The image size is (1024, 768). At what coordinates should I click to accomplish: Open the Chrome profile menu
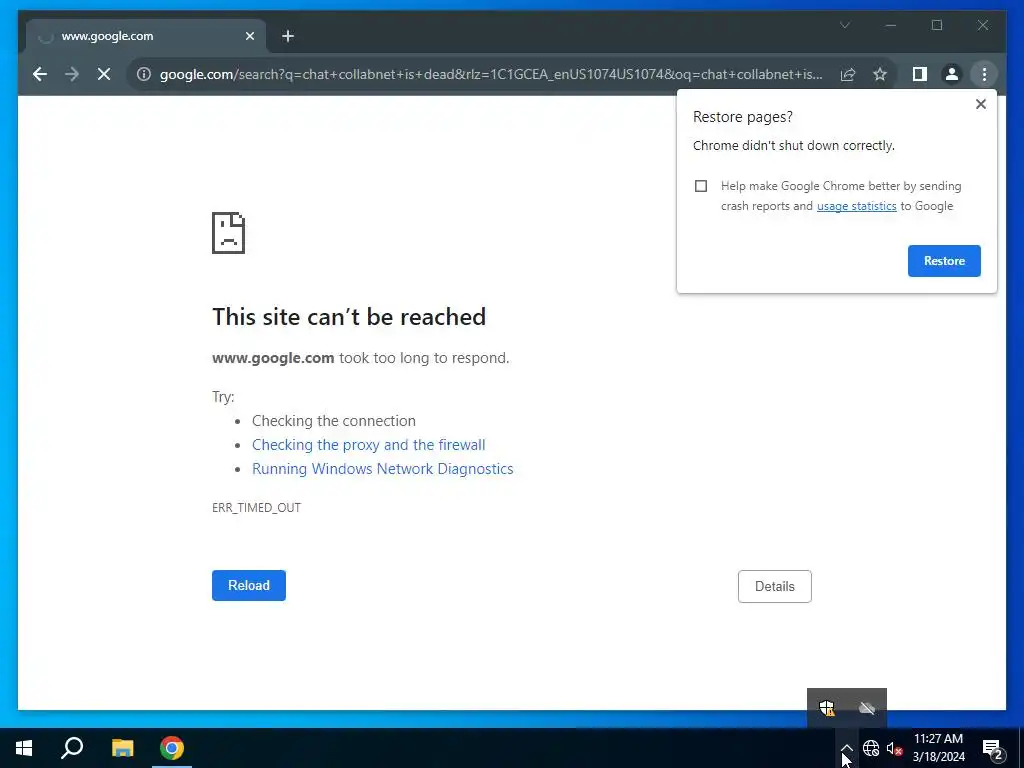click(x=952, y=74)
